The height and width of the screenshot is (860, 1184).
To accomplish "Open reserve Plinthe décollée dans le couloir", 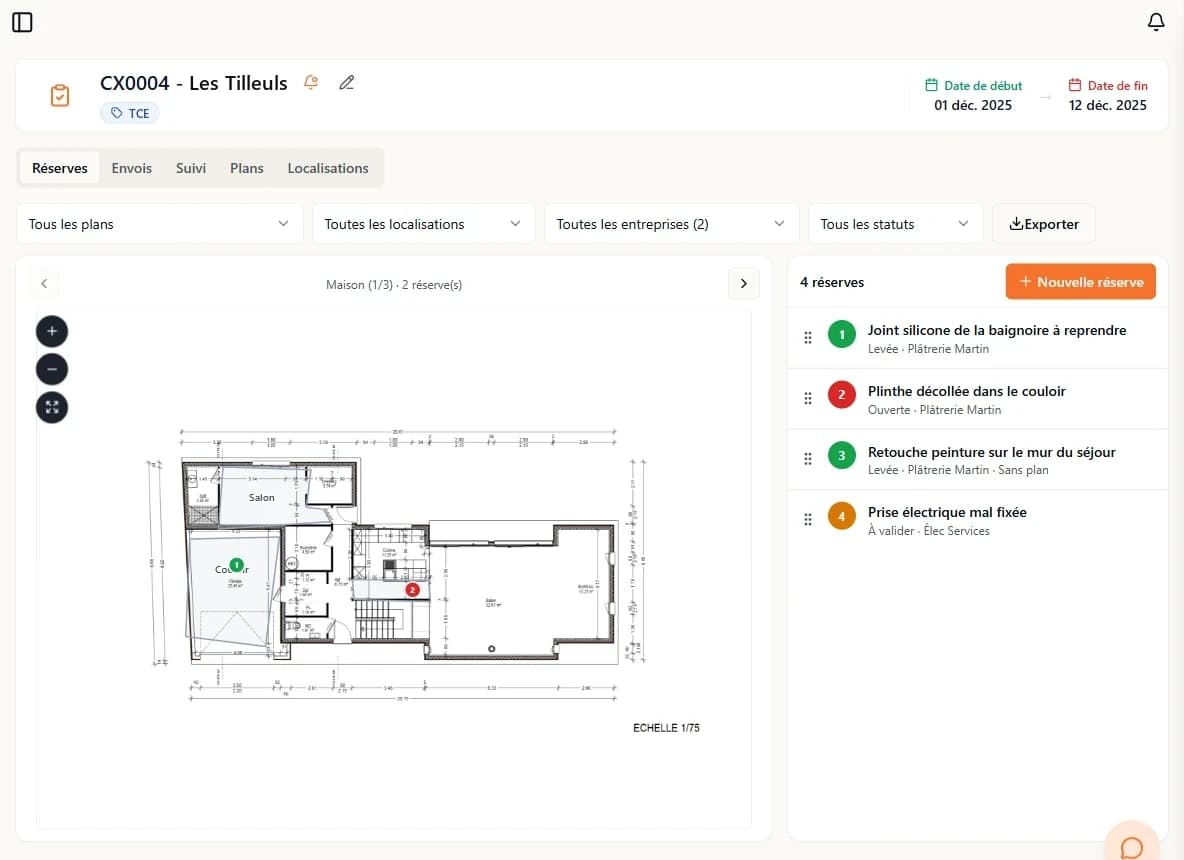I will (977, 399).
